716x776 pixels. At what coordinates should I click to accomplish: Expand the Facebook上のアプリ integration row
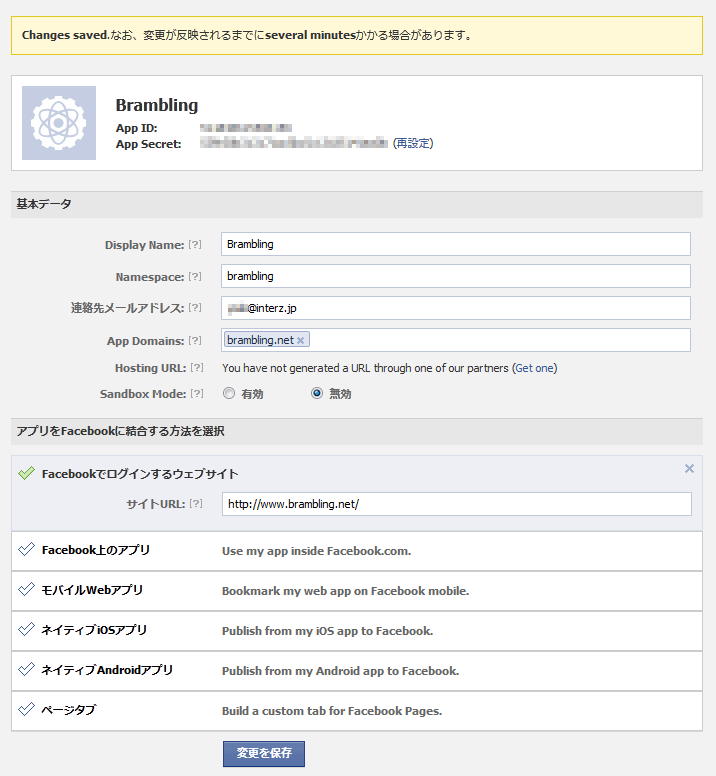[x=357, y=551]
